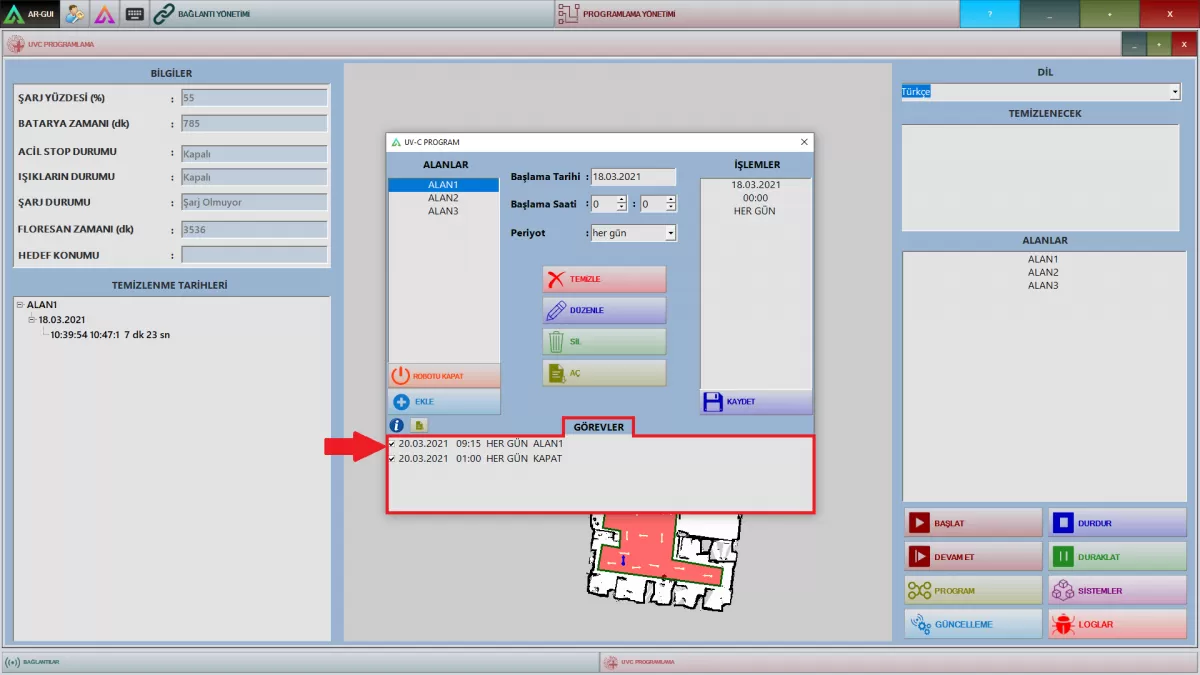Click the Kaydet save button
Viewport: 1200px width, 675px height.
[x=755, y=402]
